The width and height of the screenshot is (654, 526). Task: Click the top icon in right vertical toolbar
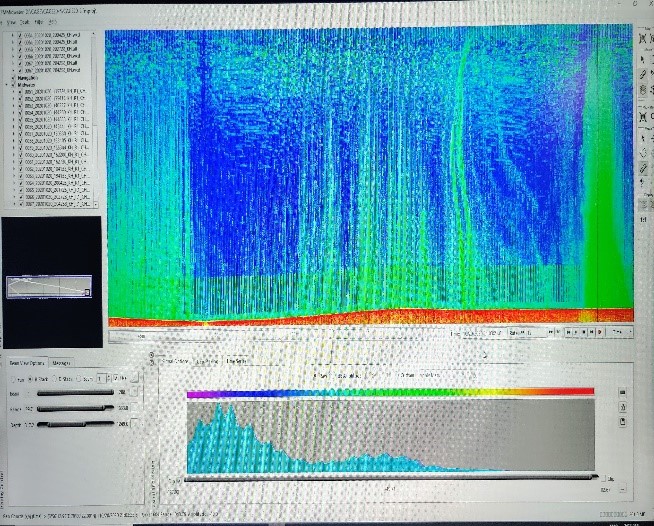(x=642, y=38)
